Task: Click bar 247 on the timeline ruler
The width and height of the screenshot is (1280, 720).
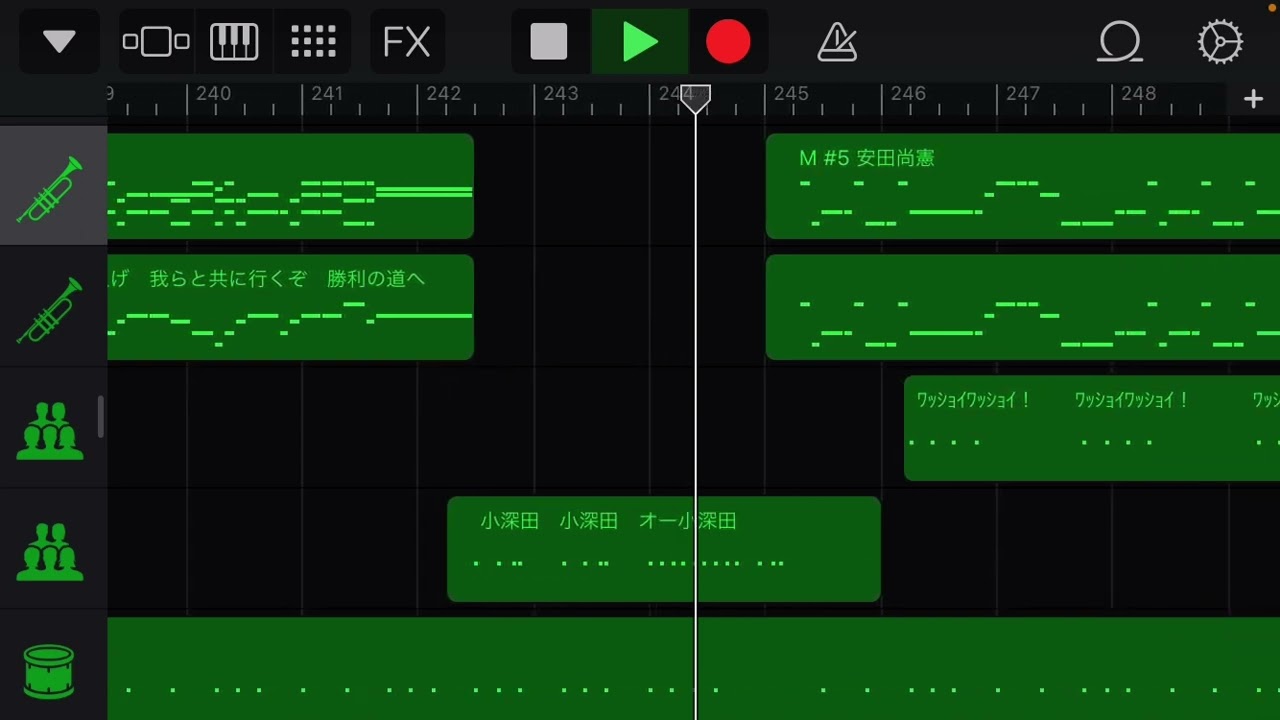Action: pos(1023,95)
